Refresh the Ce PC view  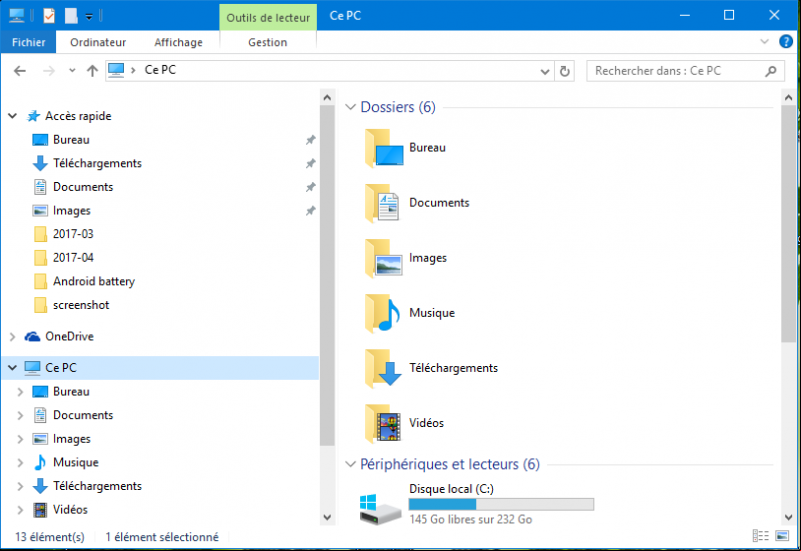pos(564,71)
